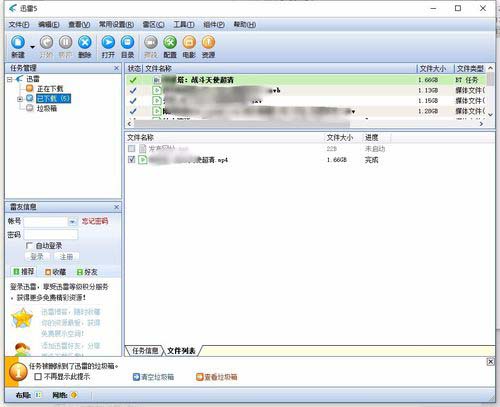500x407 pixels.
Task: Switch to the 好友 tab
Action: [87, 272]
